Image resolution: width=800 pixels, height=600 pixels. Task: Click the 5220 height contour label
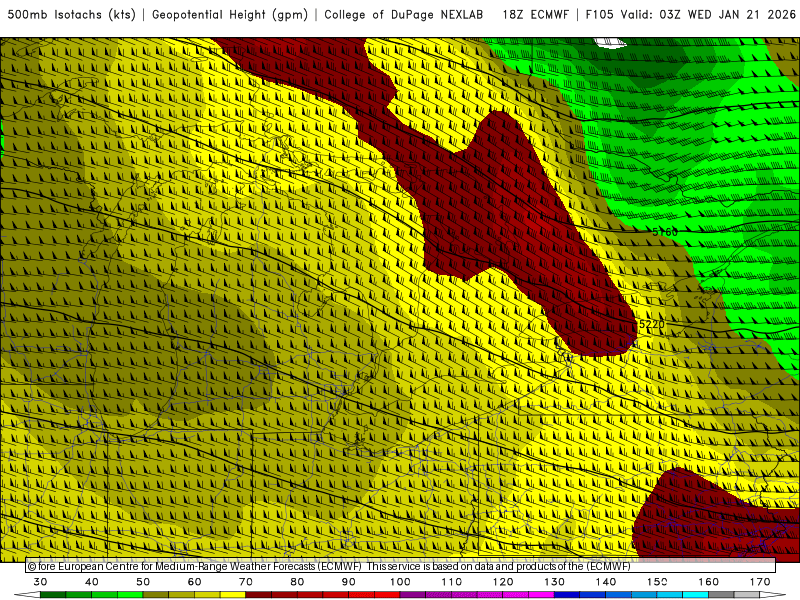(x=652, y=324)
